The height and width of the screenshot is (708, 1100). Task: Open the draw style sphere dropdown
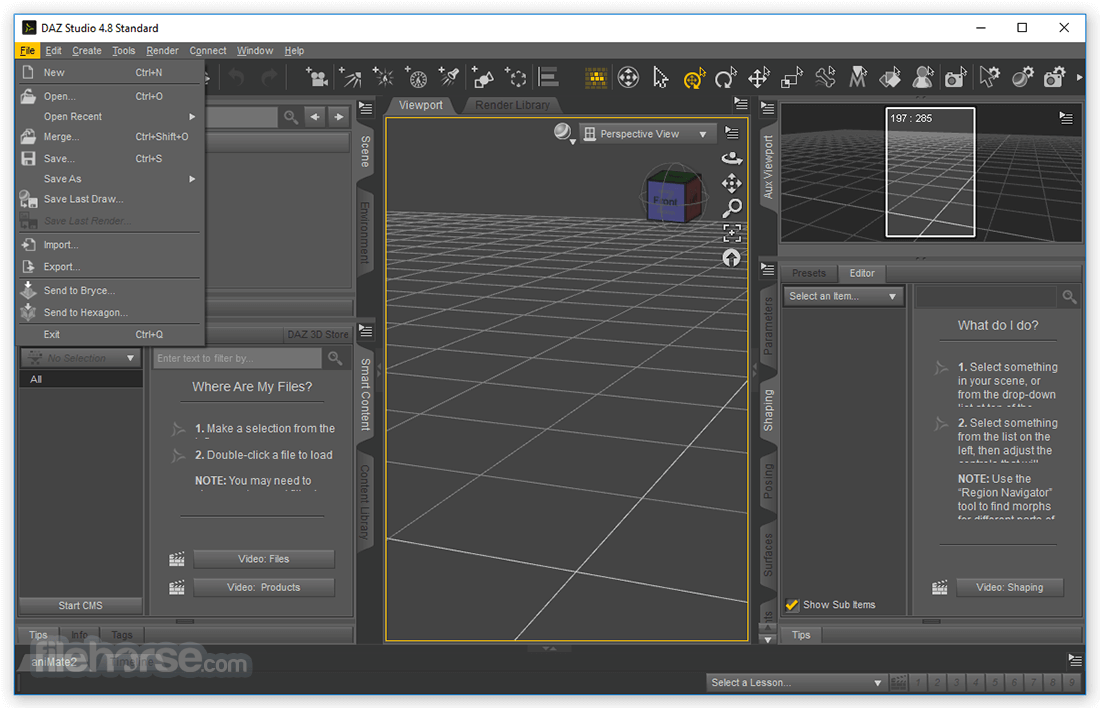pyautogui.click(x=564, y=133)
